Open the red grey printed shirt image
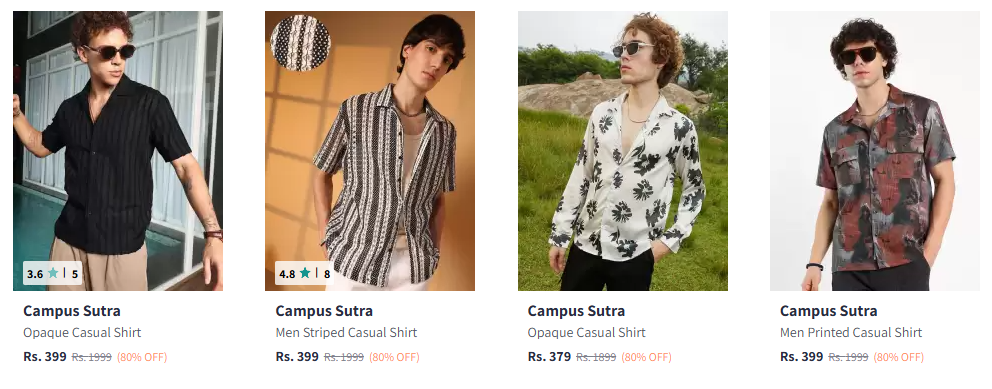The height and width of the screenshot is (389, 992). [874, 151]
